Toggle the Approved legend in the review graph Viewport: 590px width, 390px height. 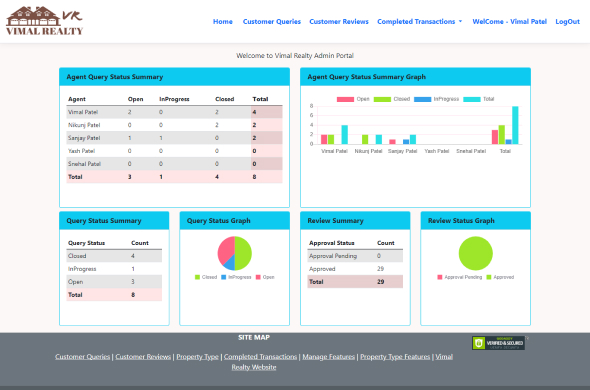click(x=500, y=277)
